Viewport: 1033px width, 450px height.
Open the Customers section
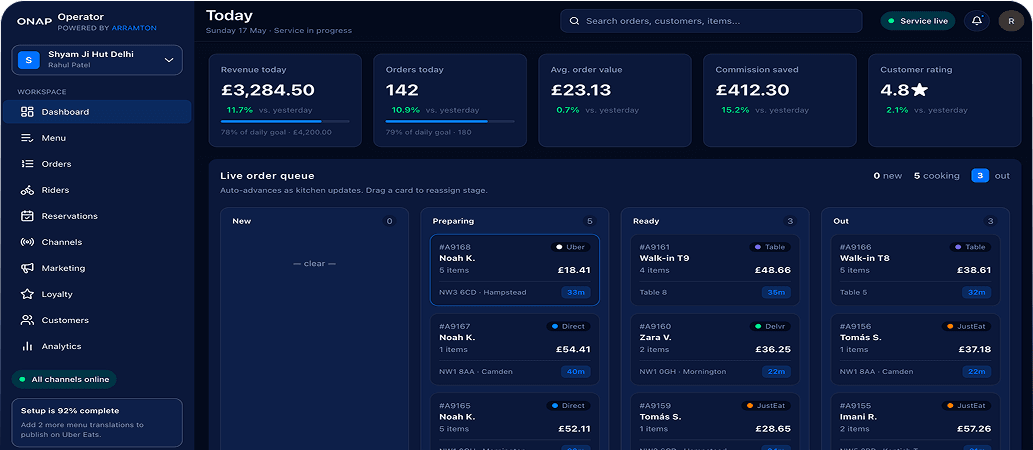coord(97,320)
